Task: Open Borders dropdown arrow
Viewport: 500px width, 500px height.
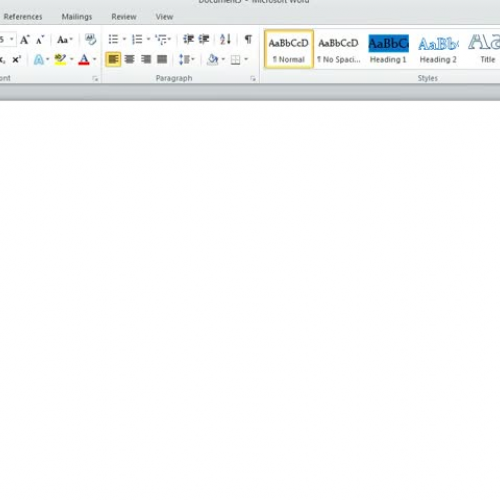Action: pos(246,60)
